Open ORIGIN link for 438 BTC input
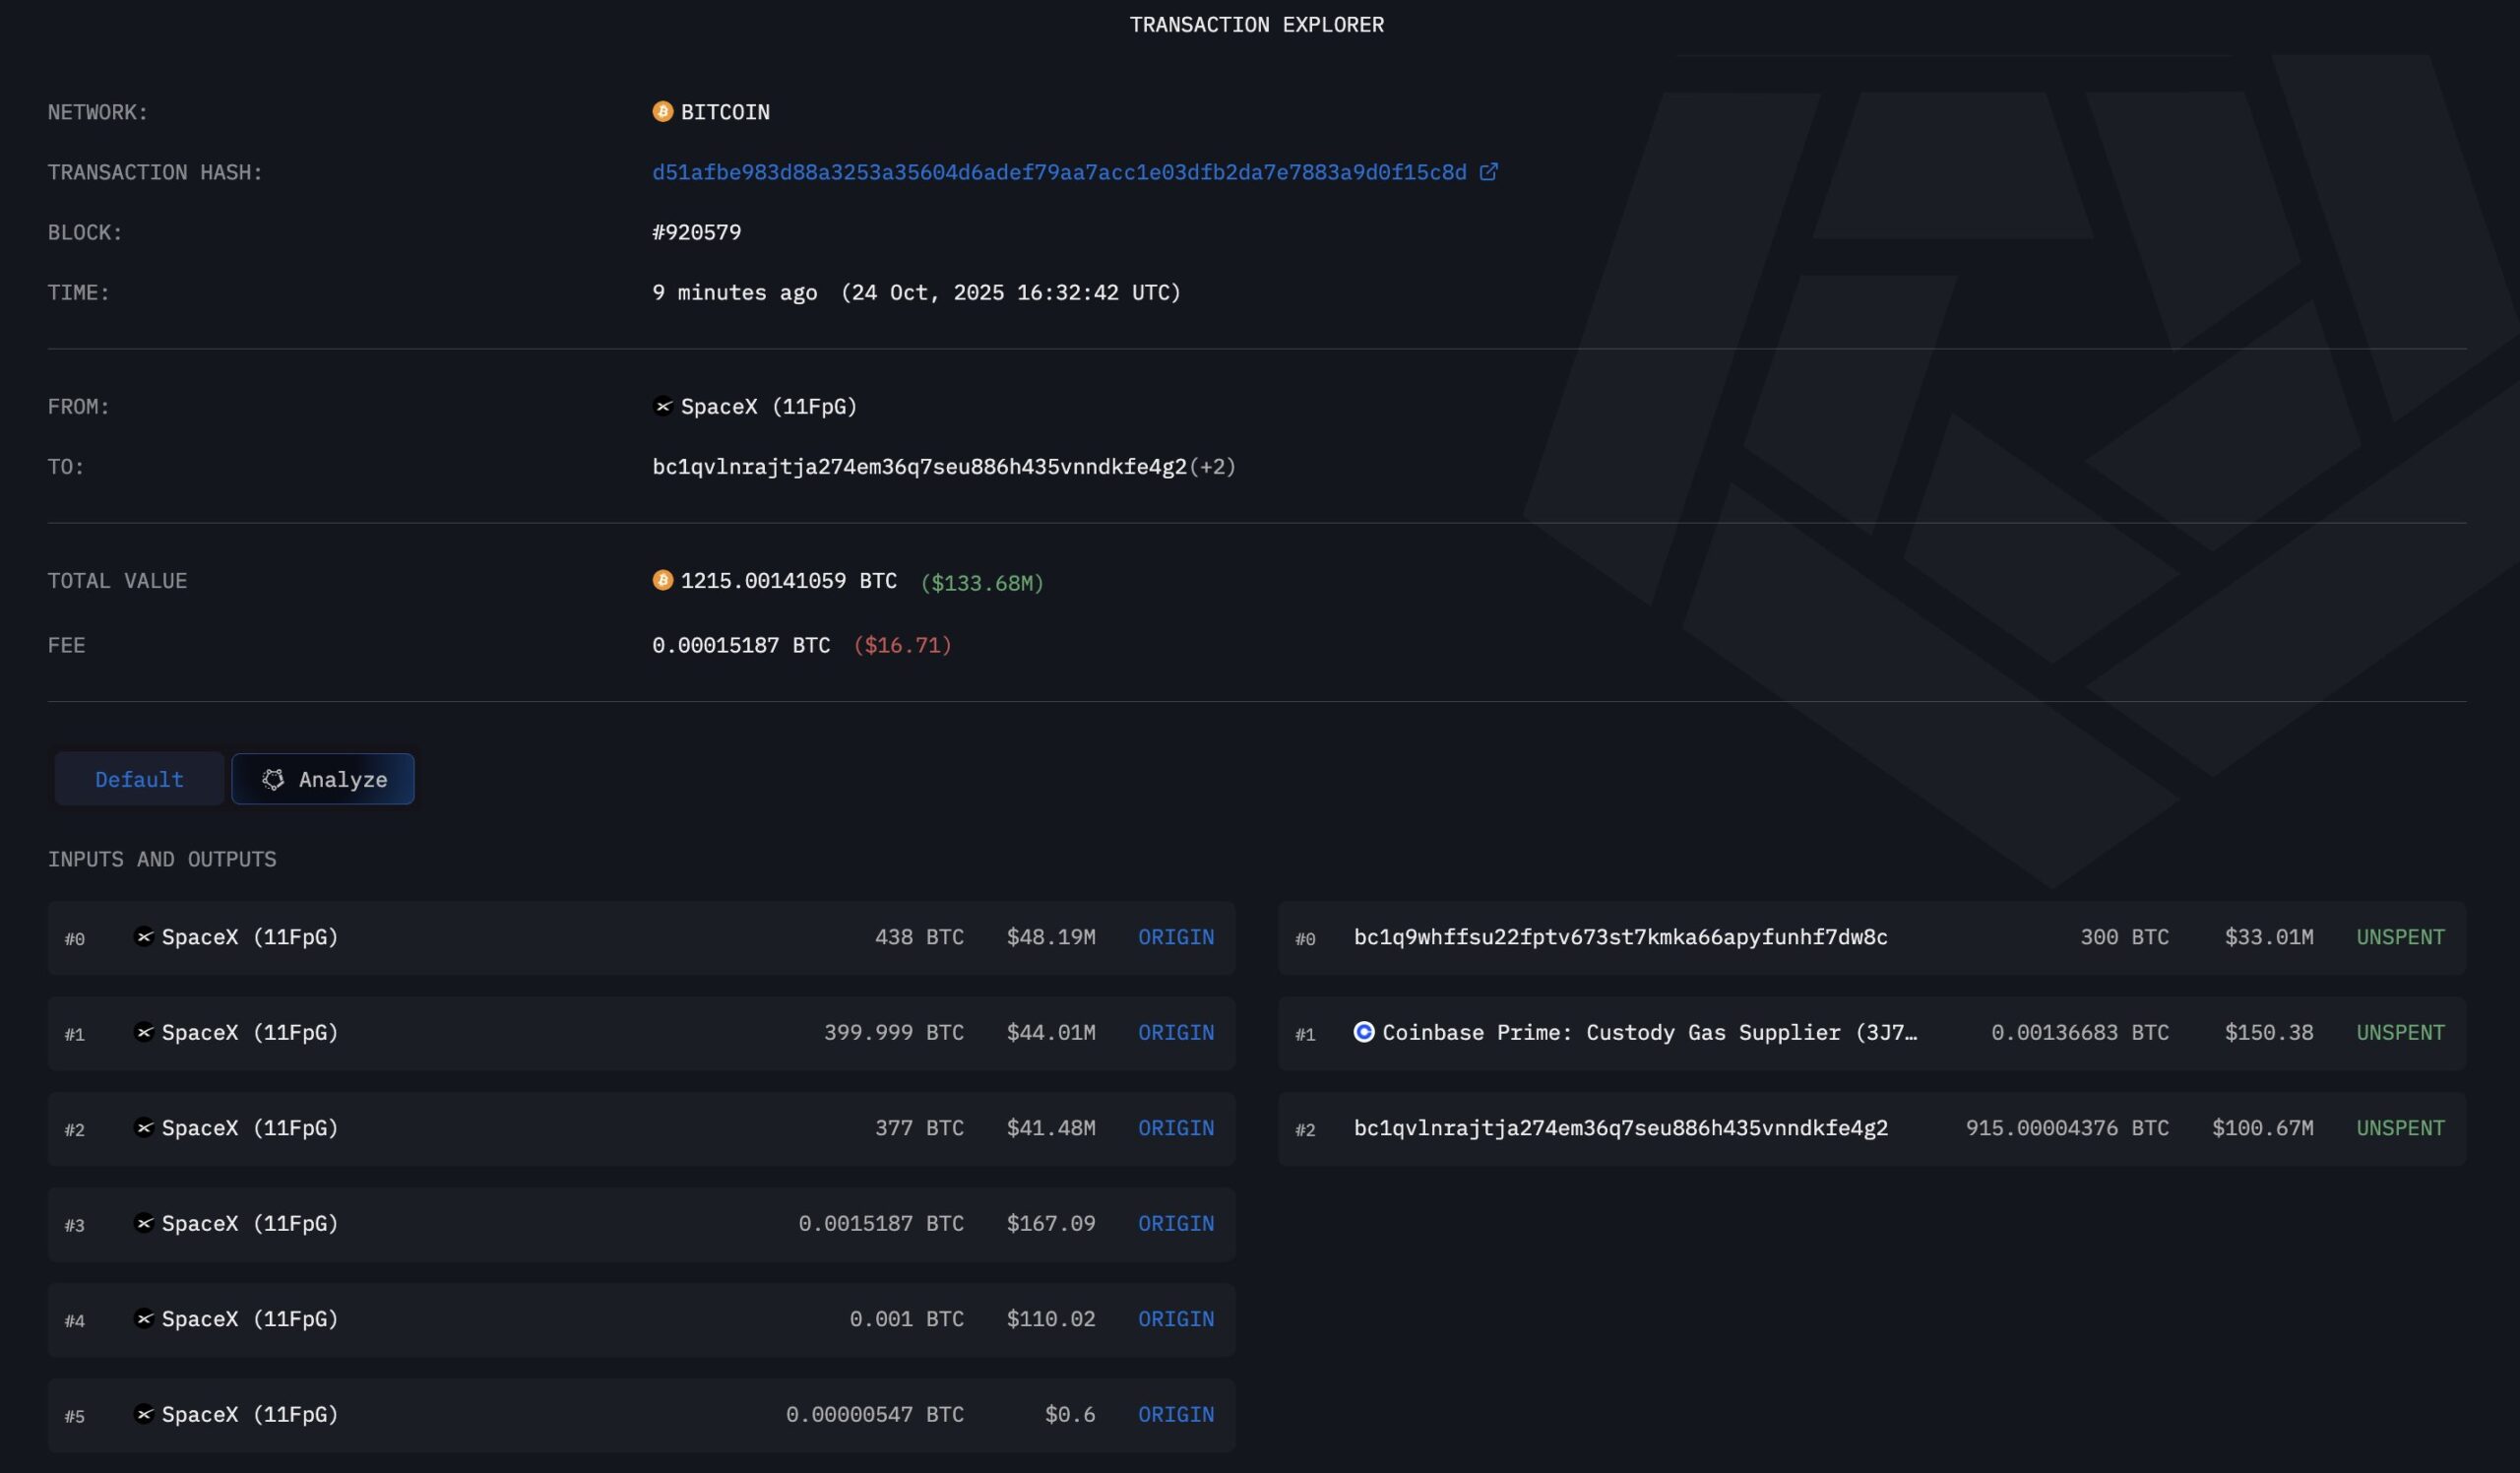 pyautogui.click(x=1175, y=937)
